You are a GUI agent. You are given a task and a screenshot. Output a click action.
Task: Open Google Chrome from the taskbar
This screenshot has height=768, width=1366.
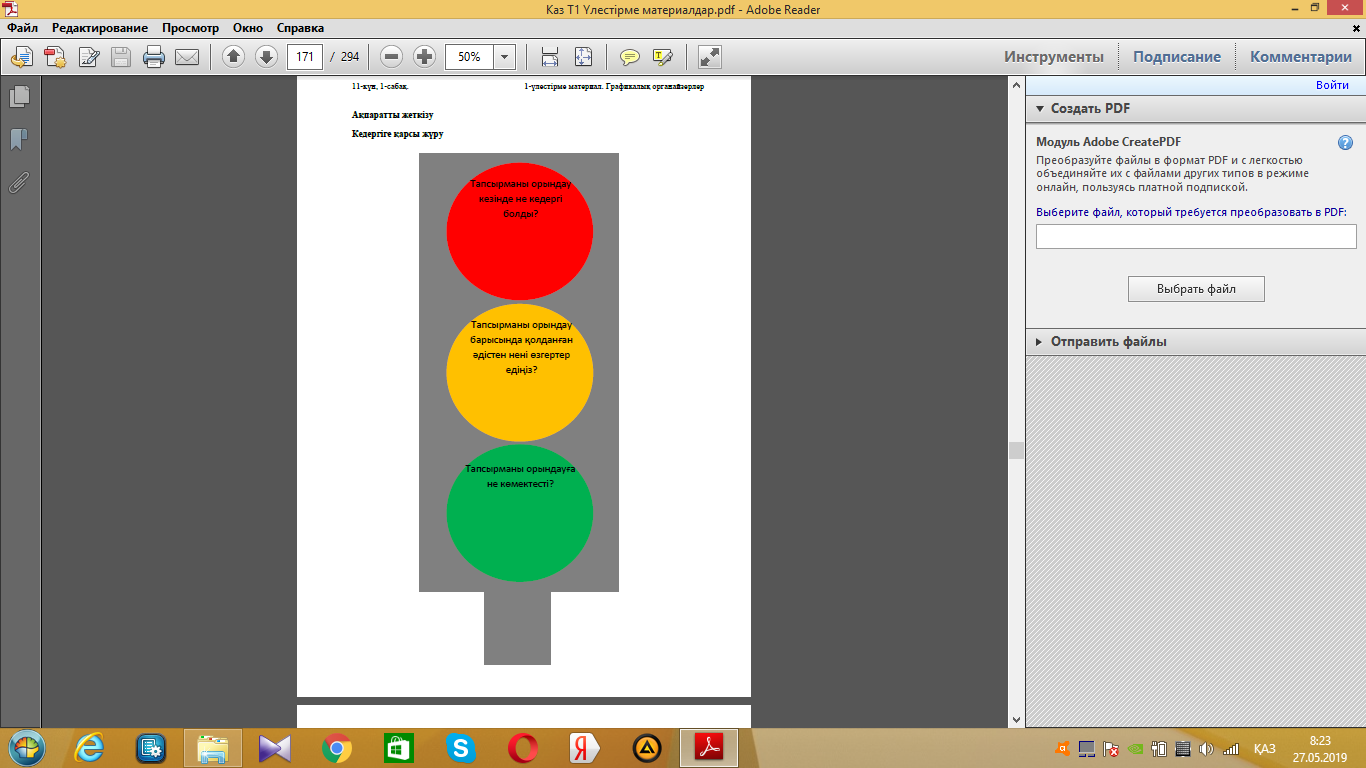337,748
